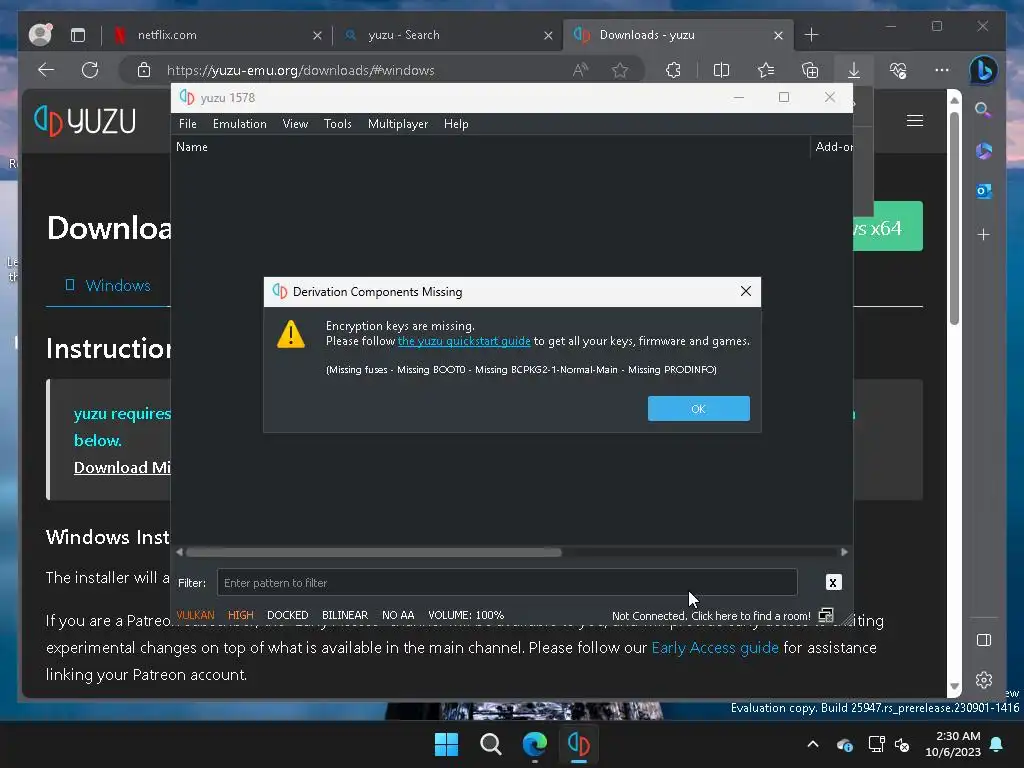
Task: Click the webpage vertical scrollbar
Action: 954,219
